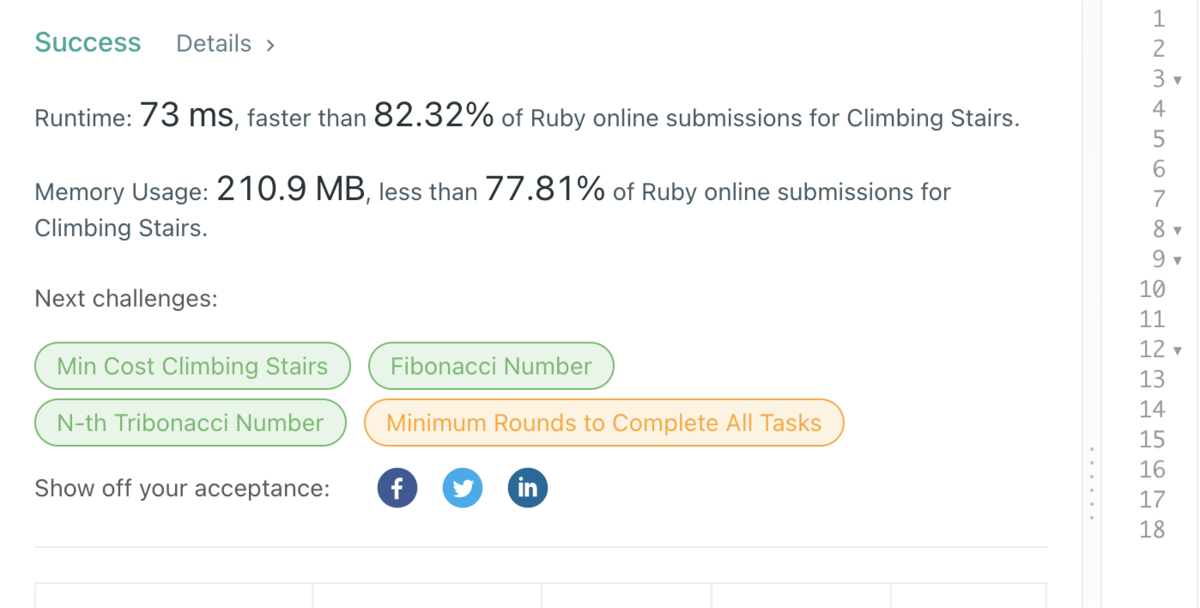Open submission Details link

[x=214, y=44]
